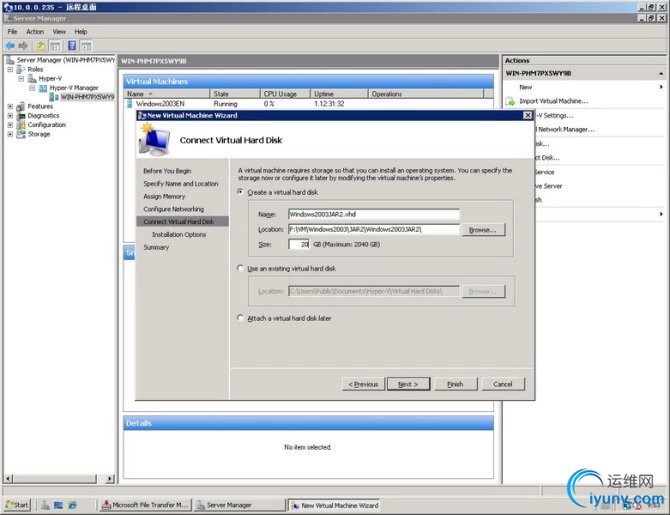Click the Show/Hide action pane toolbar icon

(x=86, y=45)
